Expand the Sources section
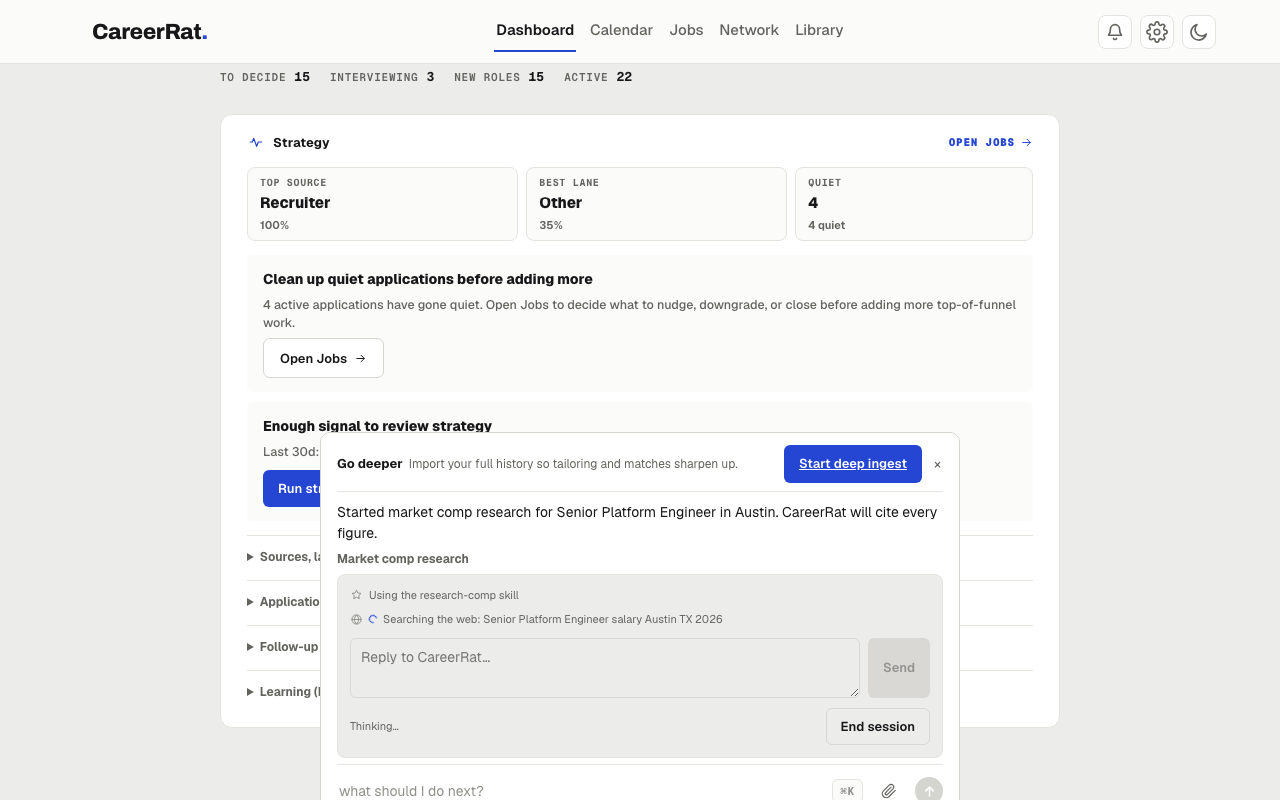The image size is (1280, 800). point(284,557)
